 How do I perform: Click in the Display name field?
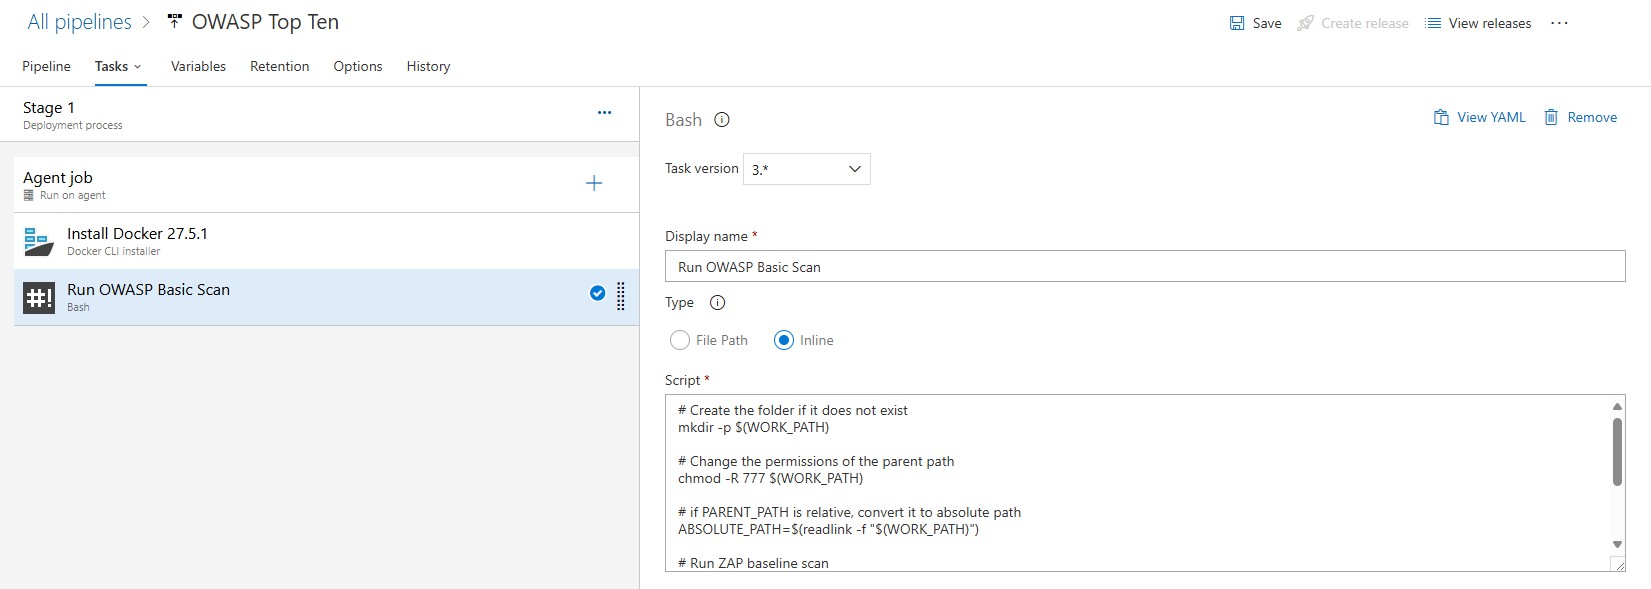pyautogui.click(x=1145, y=267)
